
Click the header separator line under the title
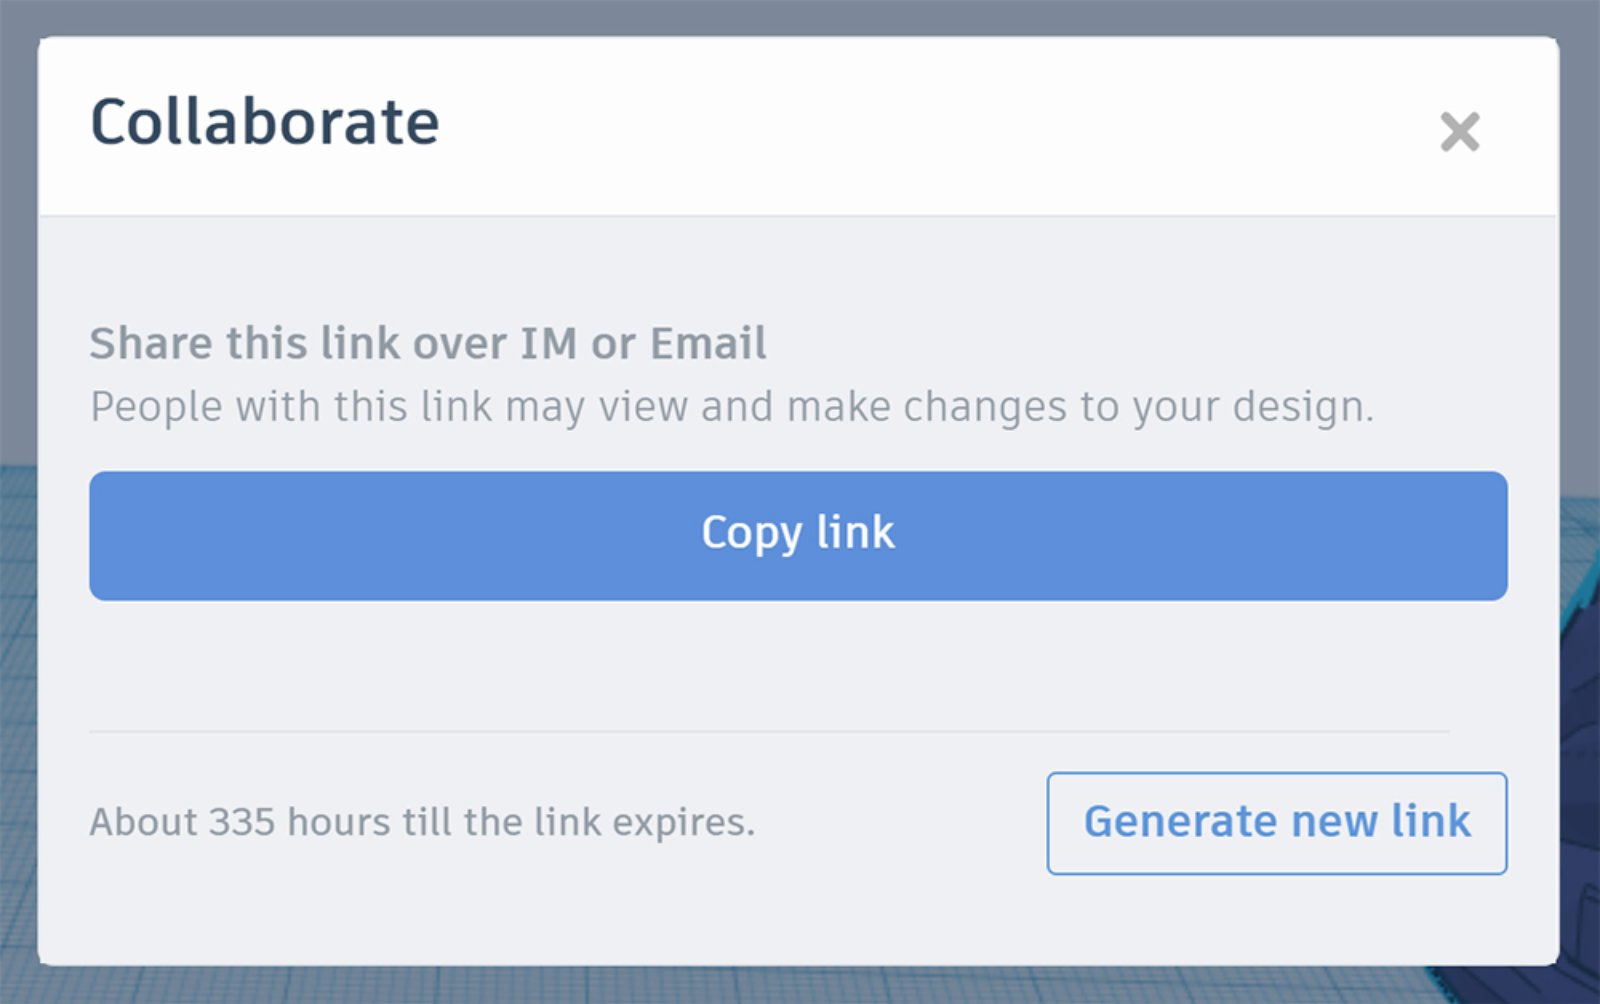coord(798,215)
